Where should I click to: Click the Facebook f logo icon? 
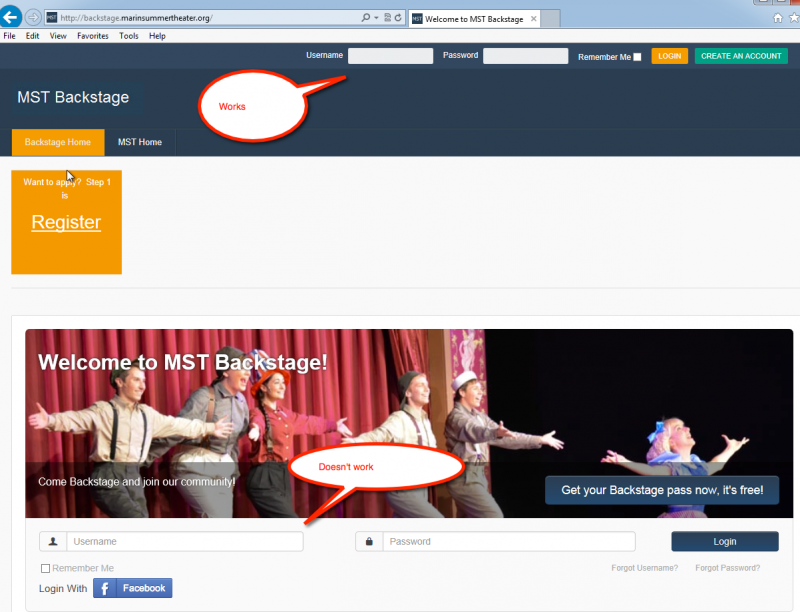[105, 588]
